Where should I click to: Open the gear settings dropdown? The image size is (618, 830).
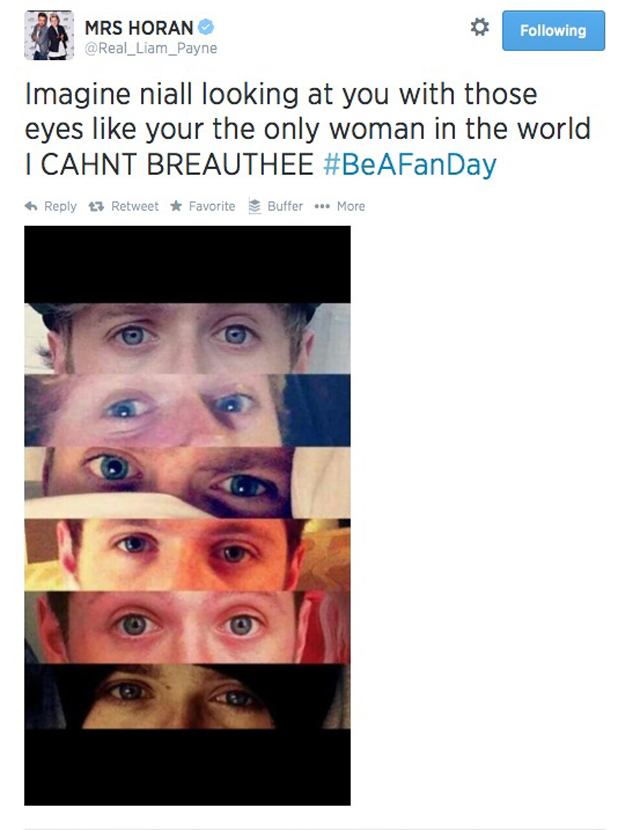(480, 27)
